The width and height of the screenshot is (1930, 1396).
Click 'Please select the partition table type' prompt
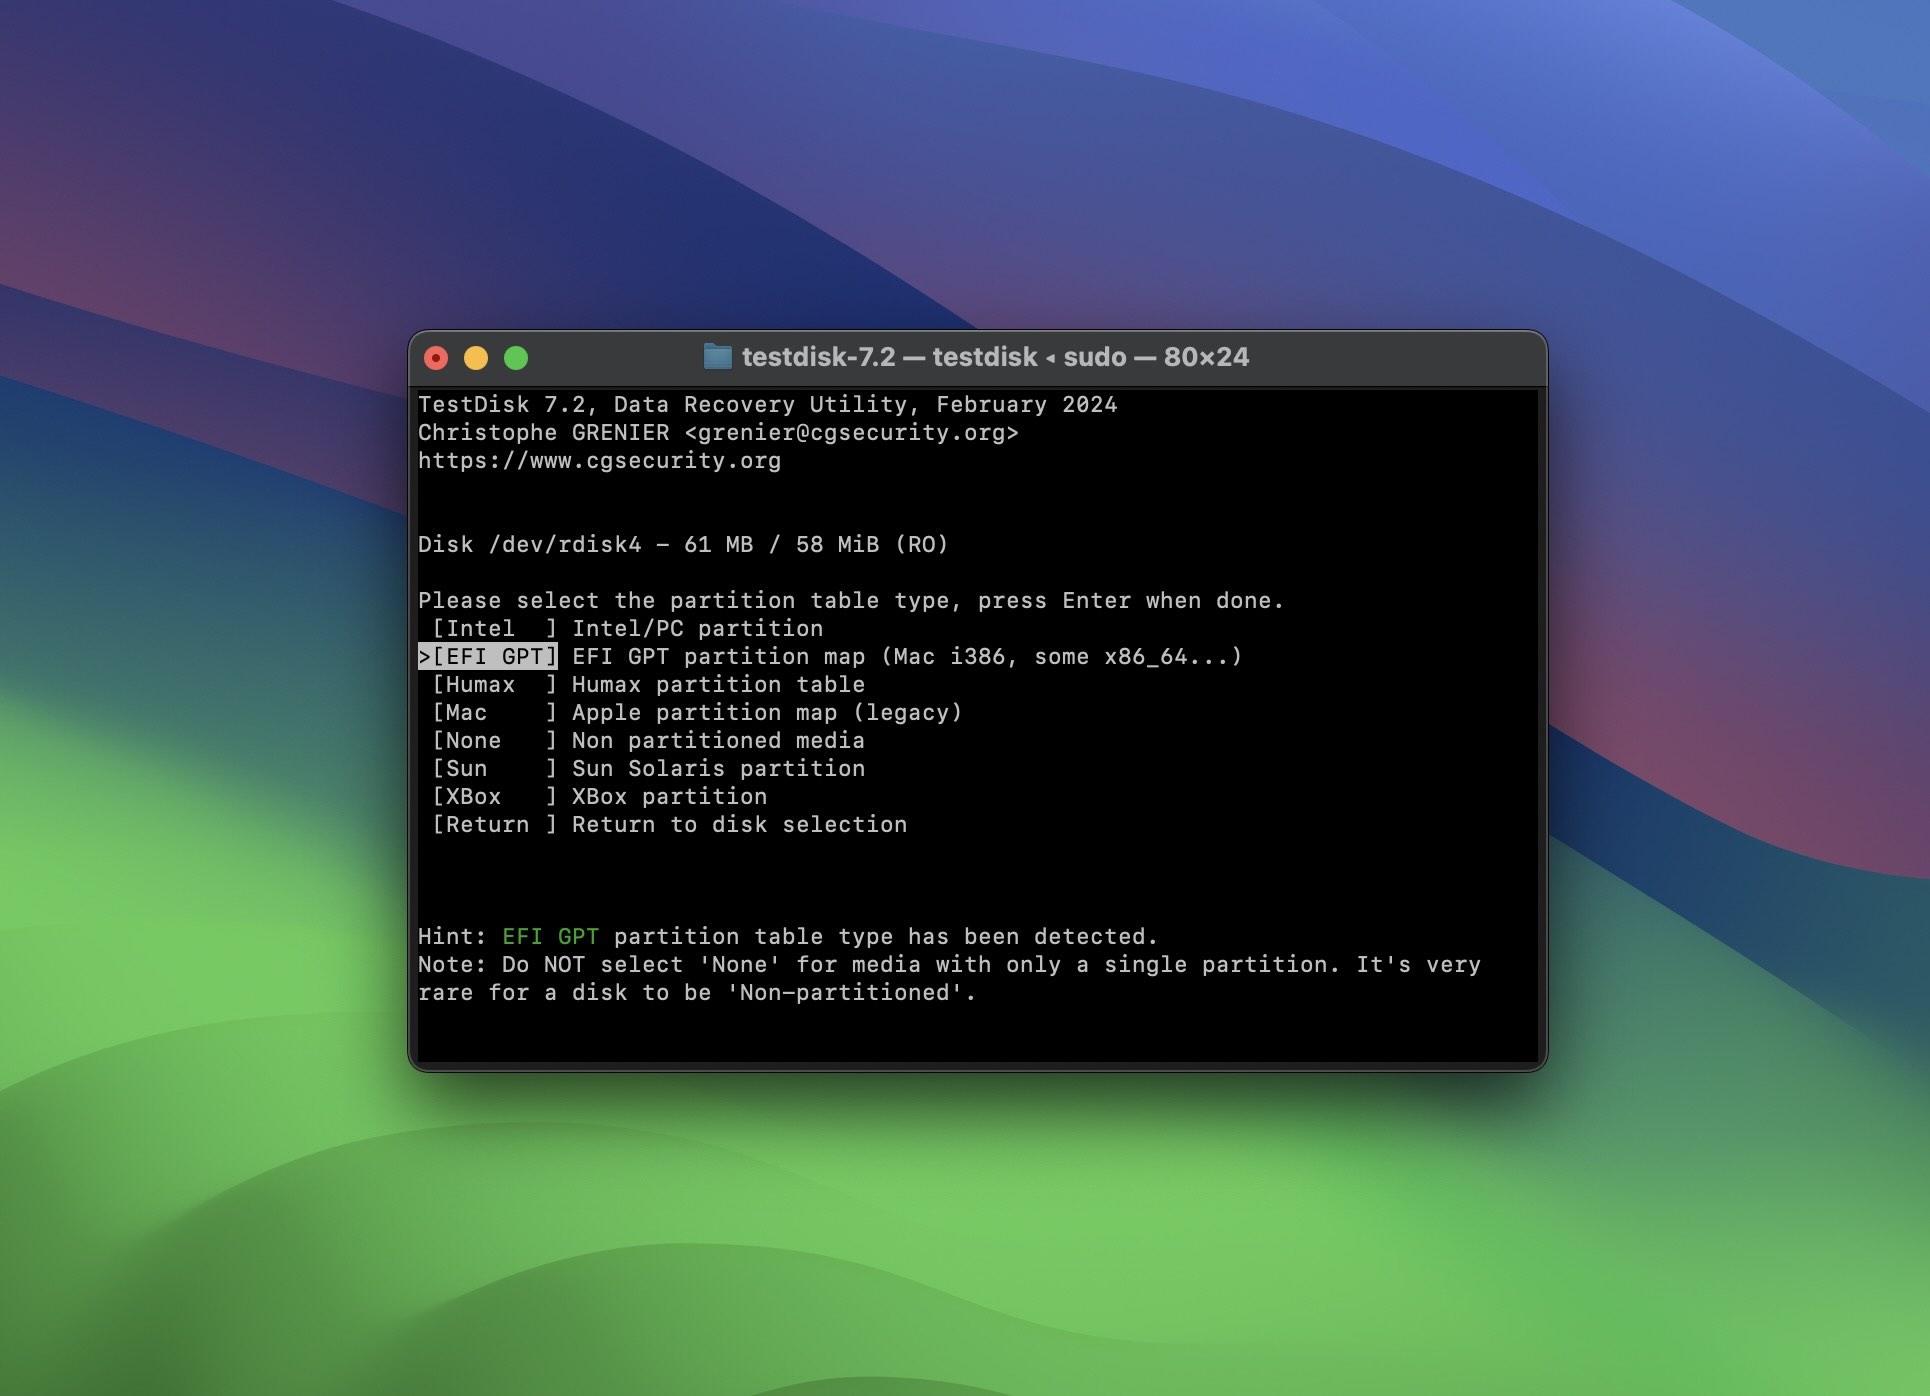tap(851, 601)
